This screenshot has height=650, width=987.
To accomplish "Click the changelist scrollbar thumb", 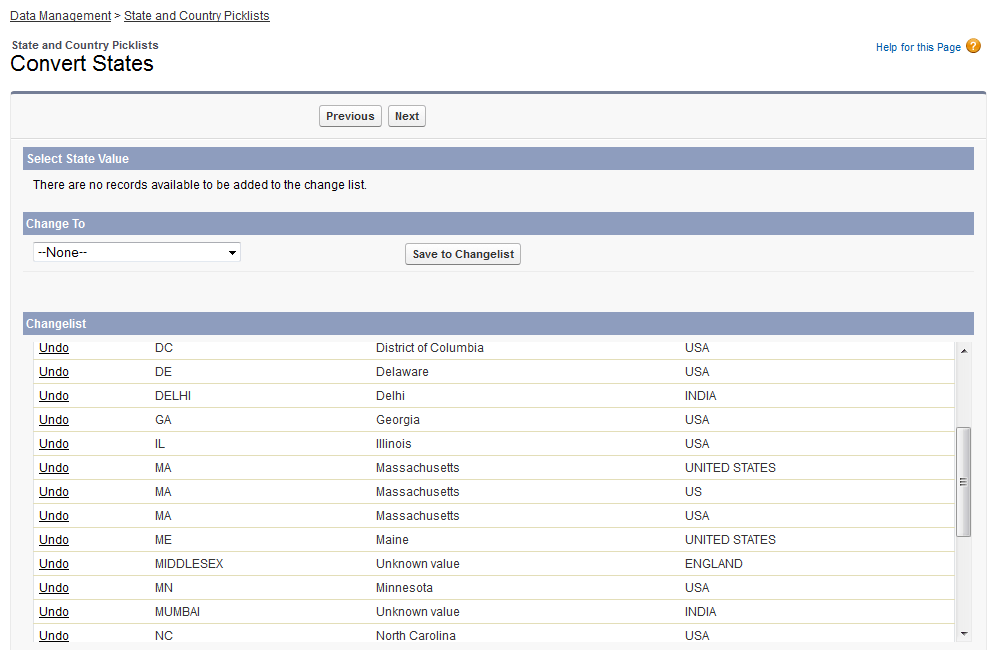I will click(964, 481).
